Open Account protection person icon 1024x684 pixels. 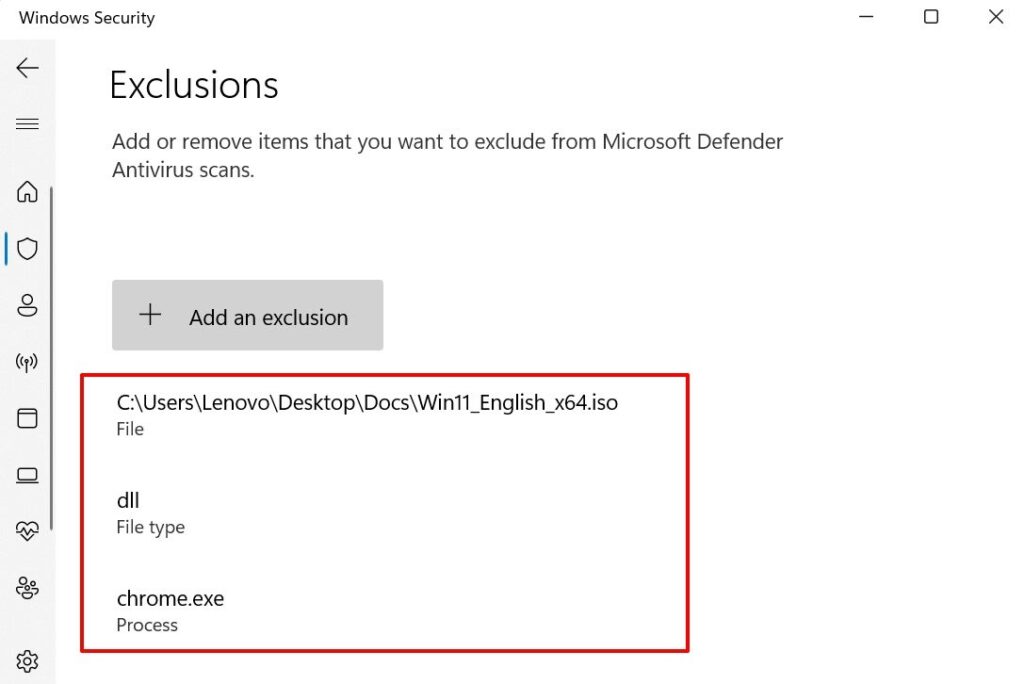(x=27, y=305)
